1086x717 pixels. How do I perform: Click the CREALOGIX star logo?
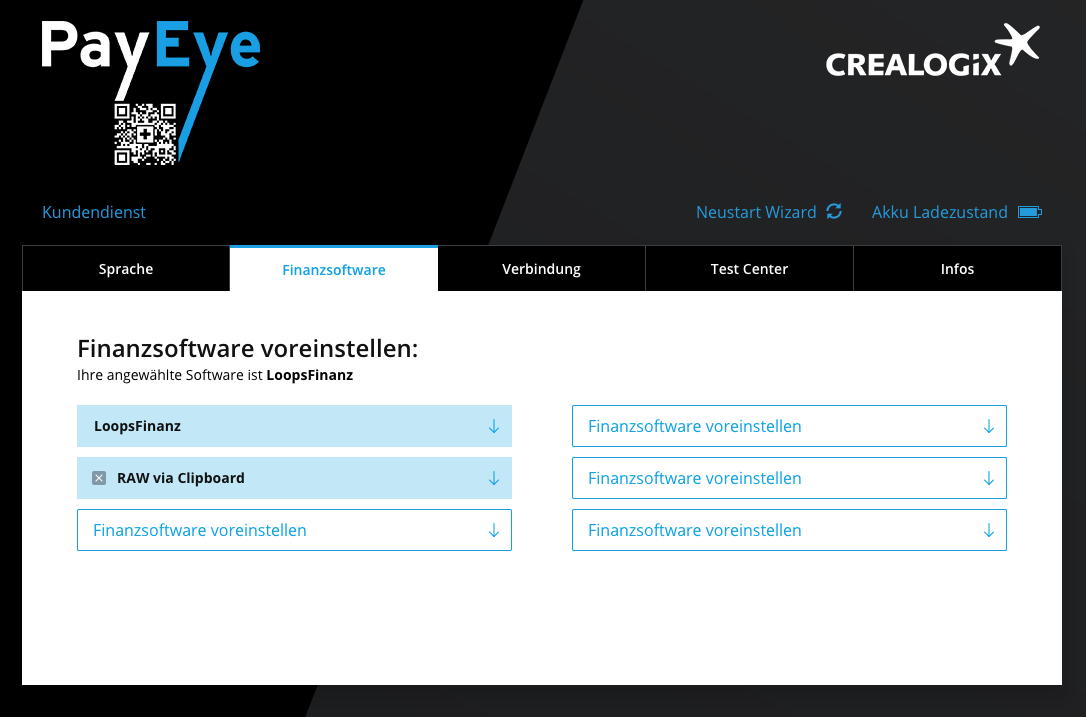coord(1016,44)
